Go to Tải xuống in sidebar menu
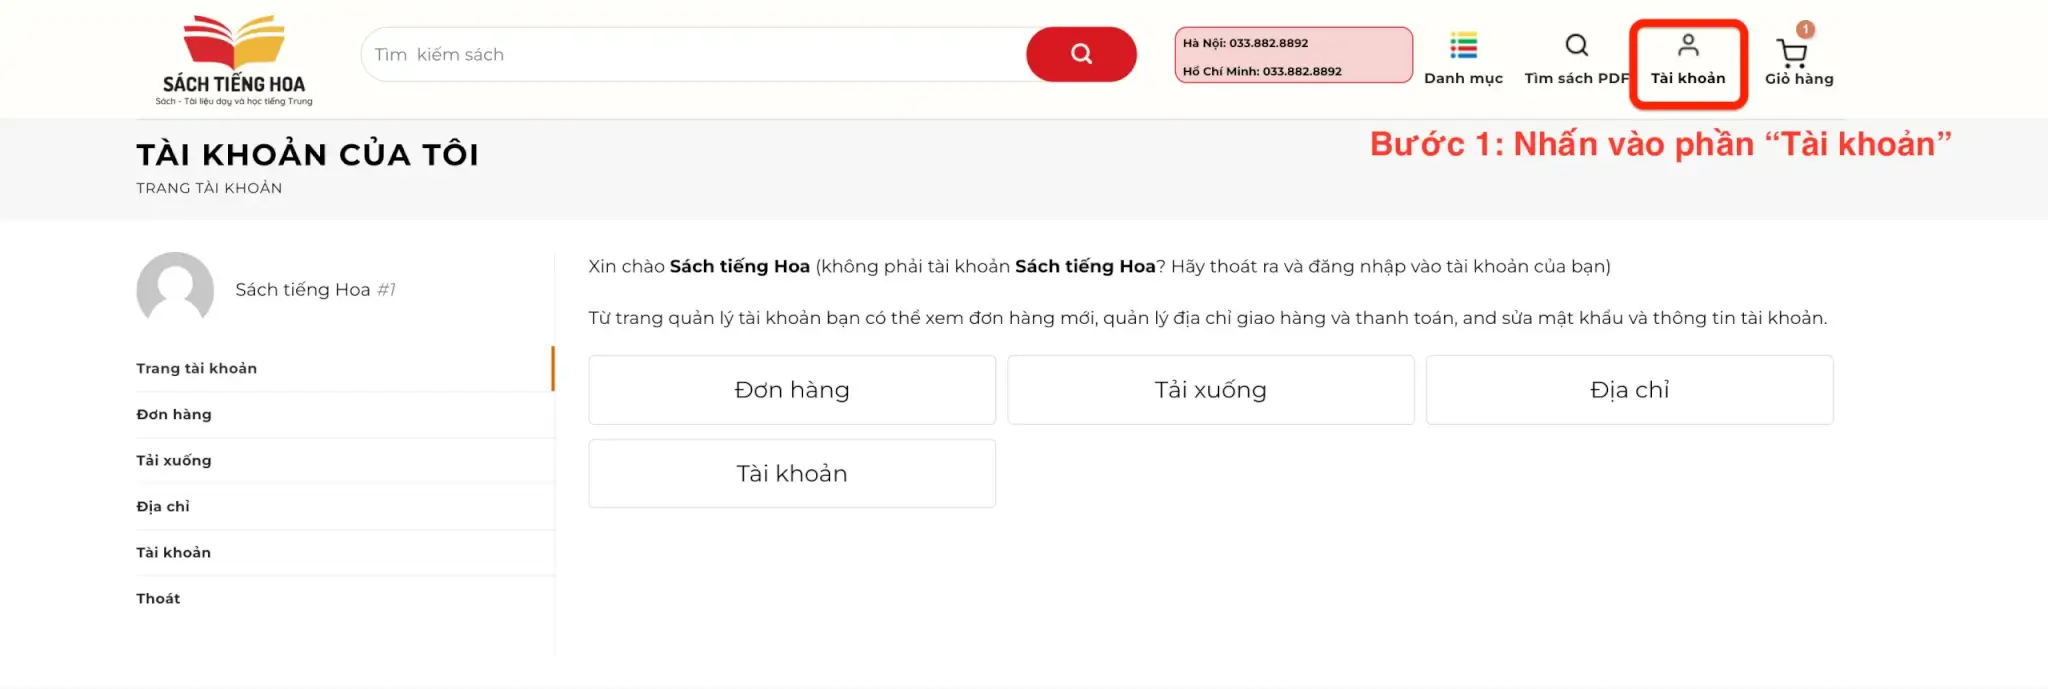This screenshot has height=689, width=2048. pyautogui.click(x=174, y=460)
